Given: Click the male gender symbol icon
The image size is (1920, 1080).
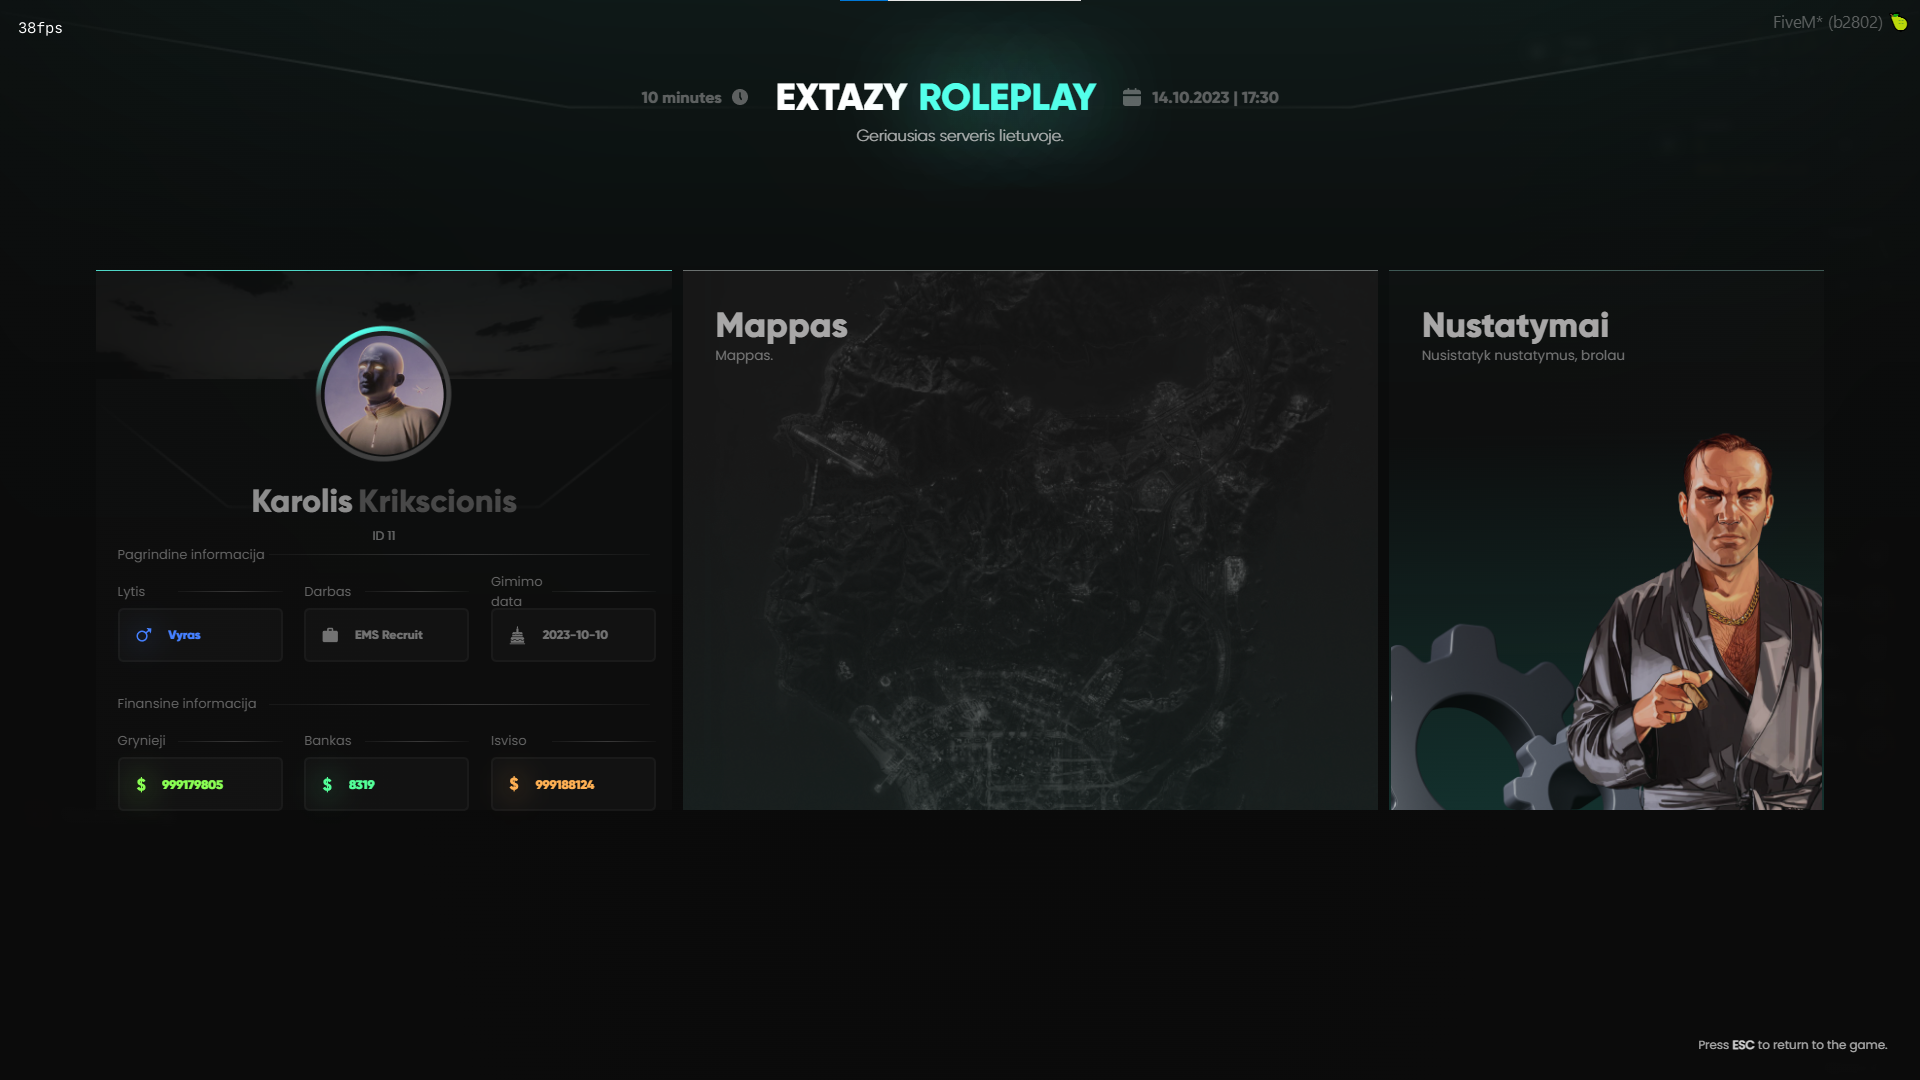Looking at the screenshot, I should click(144, 635).
